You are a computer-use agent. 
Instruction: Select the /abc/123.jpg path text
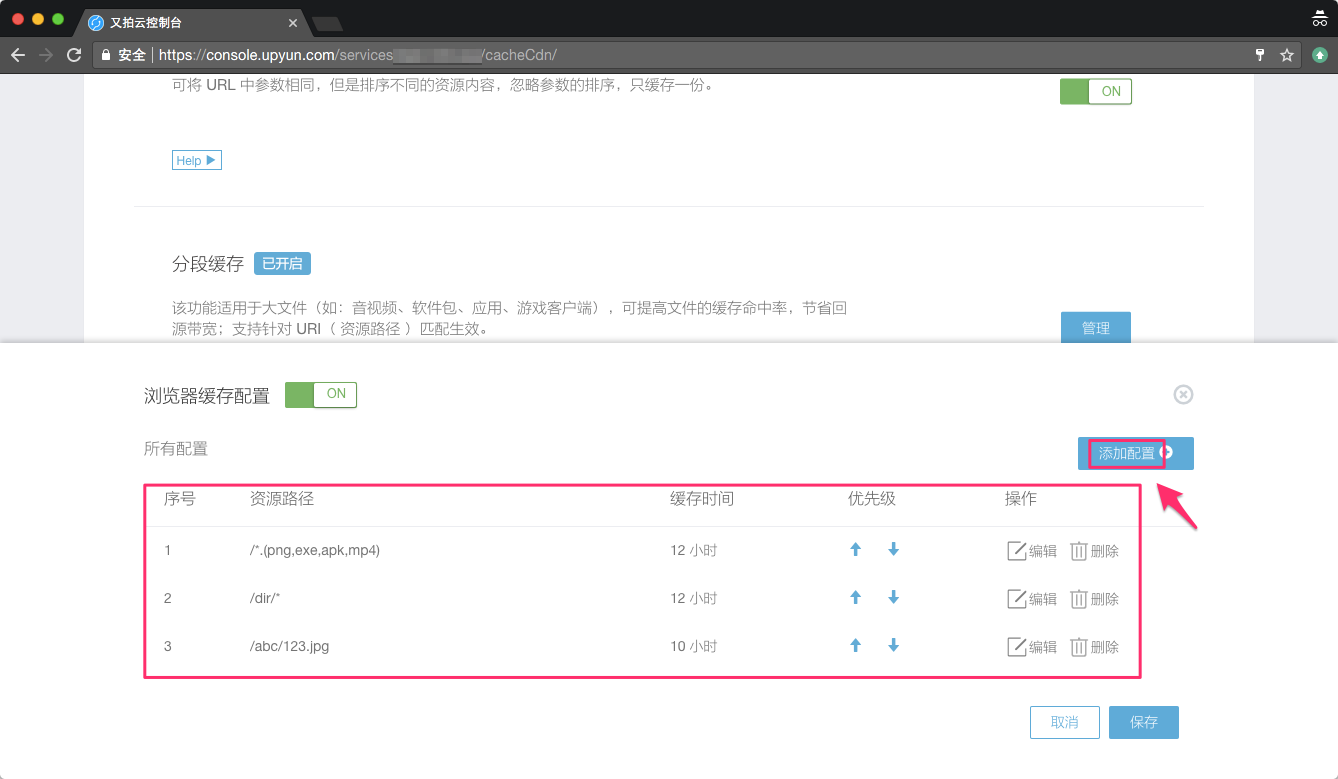coord(290,646)
